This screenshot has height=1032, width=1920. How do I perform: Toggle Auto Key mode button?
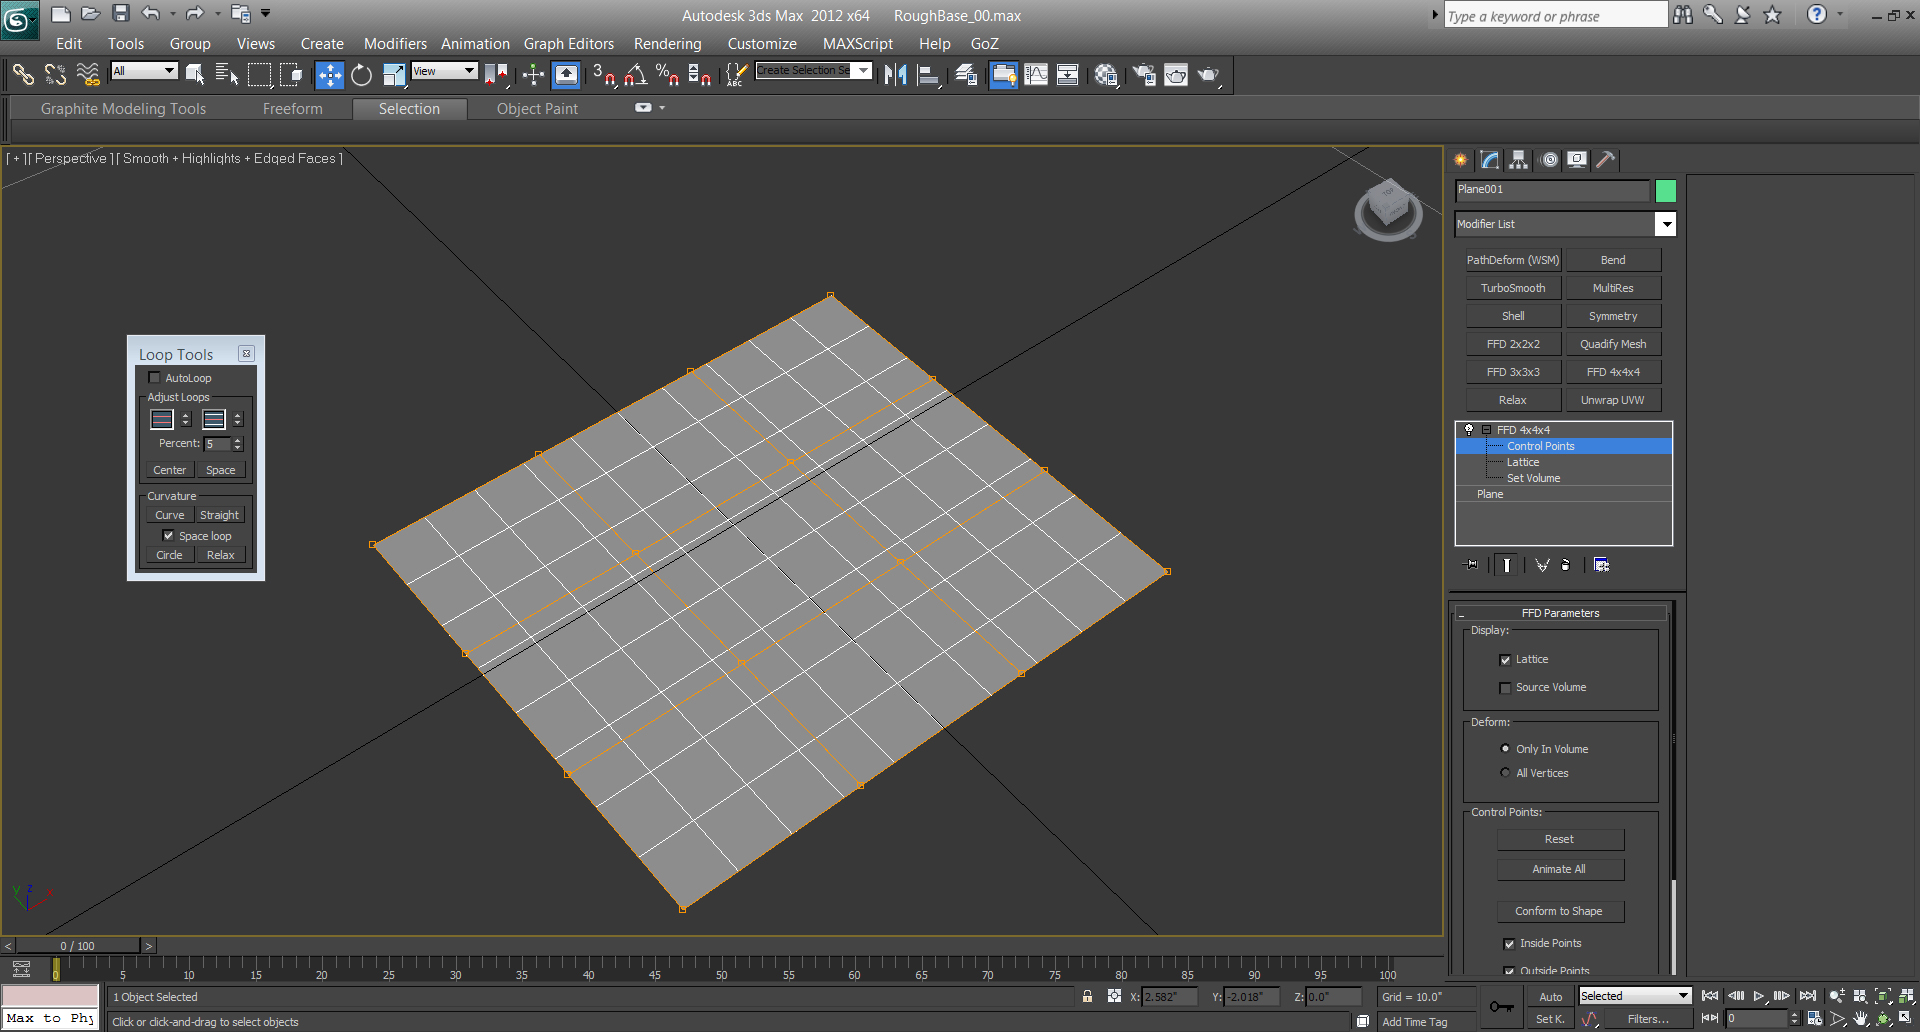pyautogui.click(x=1551, y=997)
